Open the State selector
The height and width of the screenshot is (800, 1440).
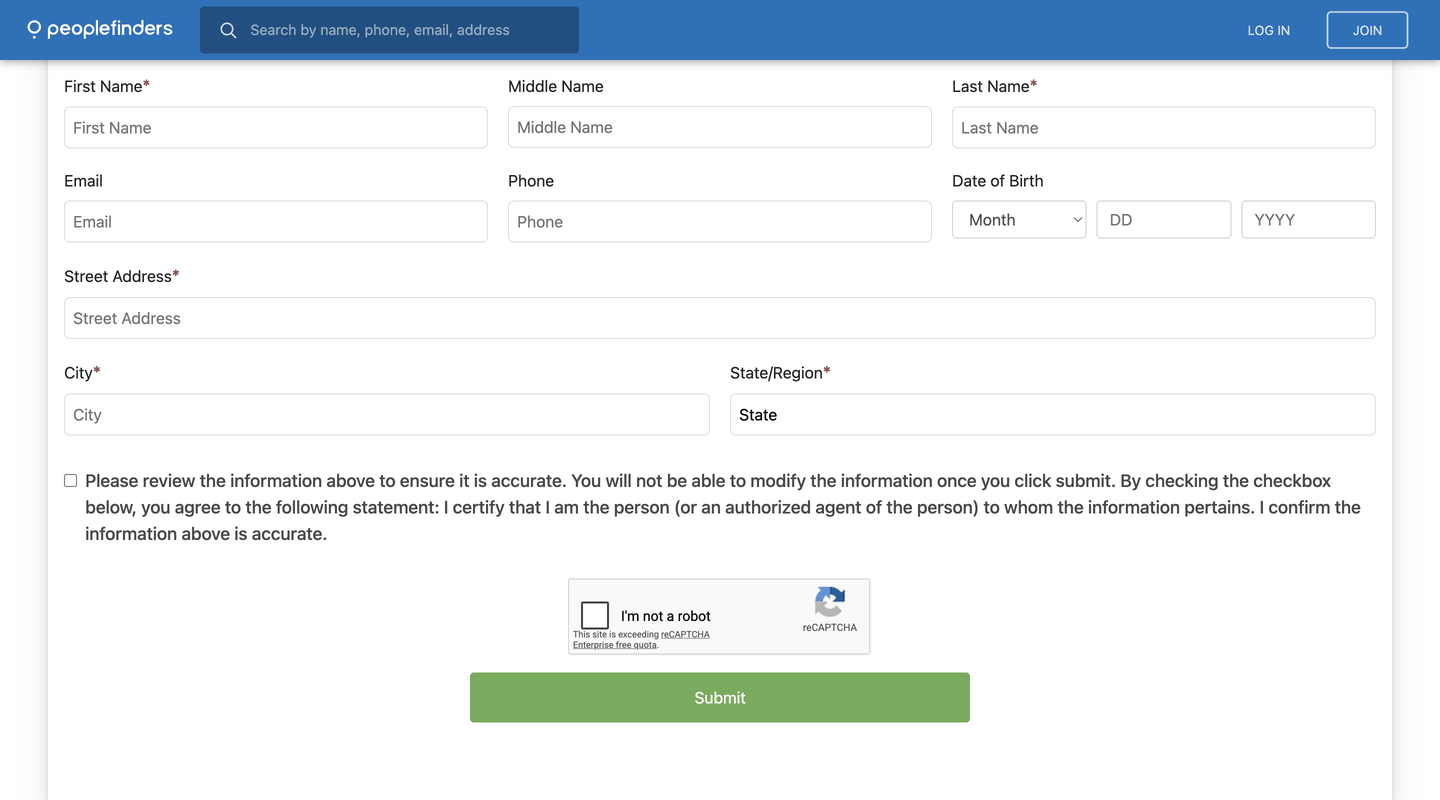1053,415
